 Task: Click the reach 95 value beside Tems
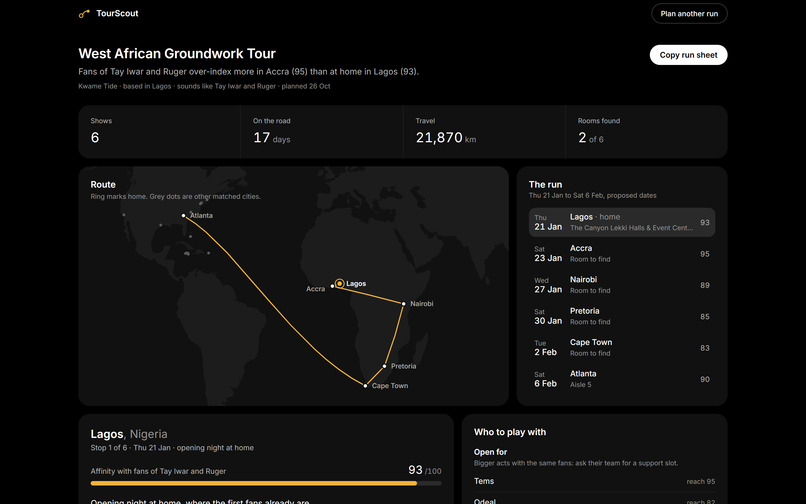pos(701,482)
